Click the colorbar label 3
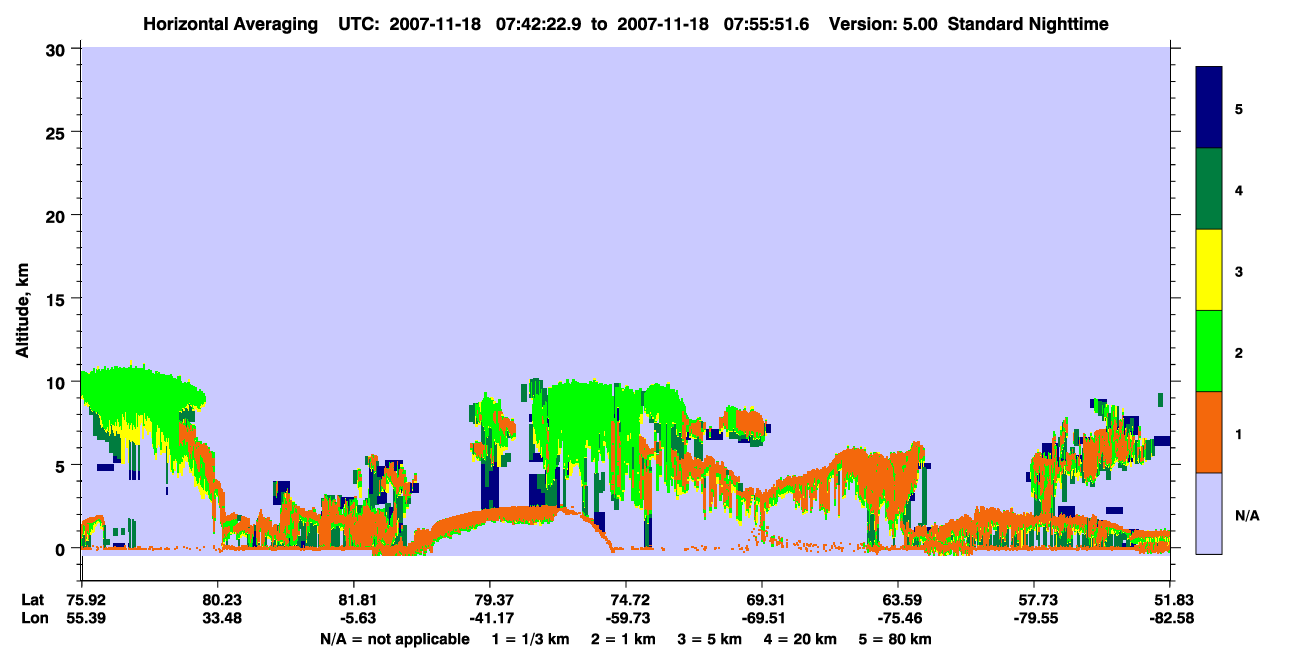Viewport: 1300px width, 667px height. (x=1238, y=270)
